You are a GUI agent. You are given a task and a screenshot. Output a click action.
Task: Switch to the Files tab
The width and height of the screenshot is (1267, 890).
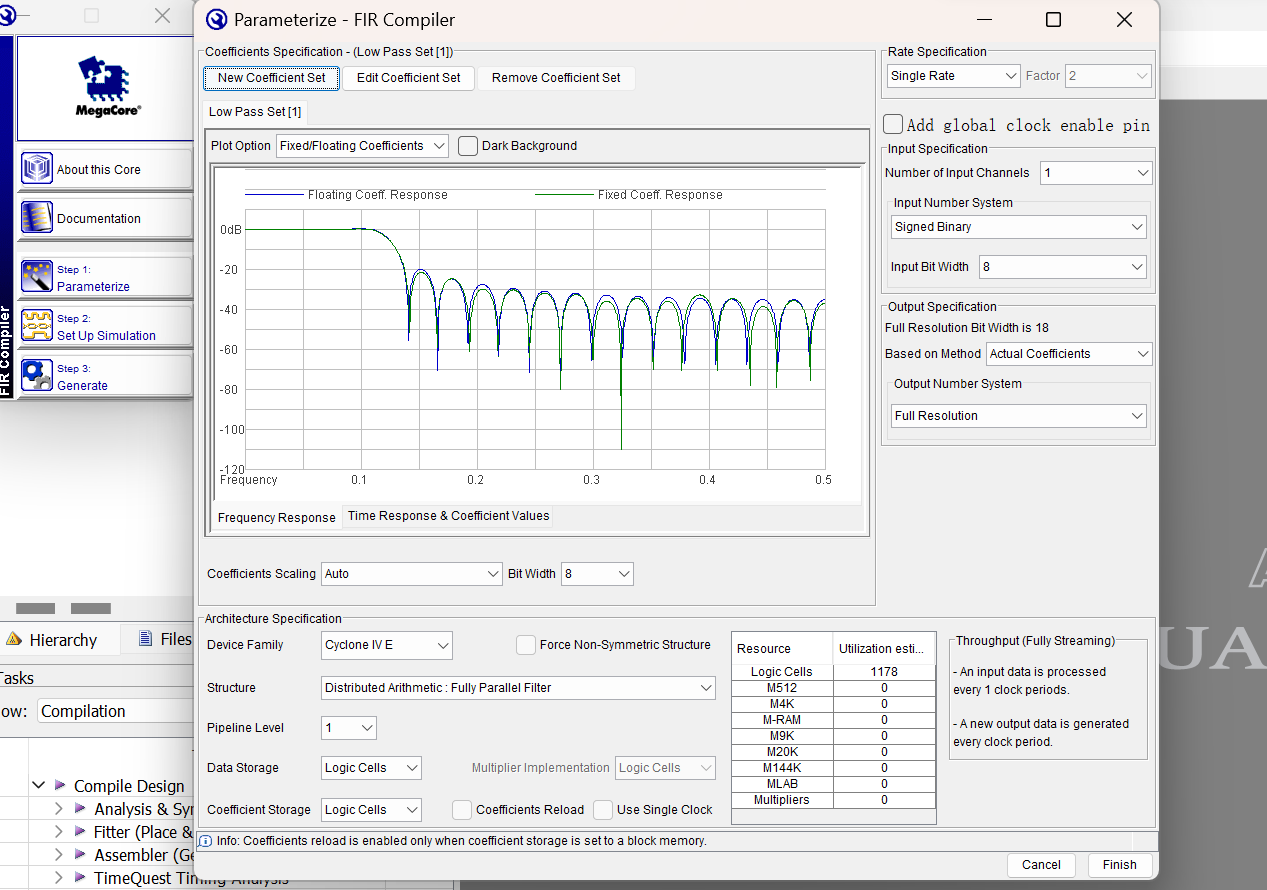160,639
